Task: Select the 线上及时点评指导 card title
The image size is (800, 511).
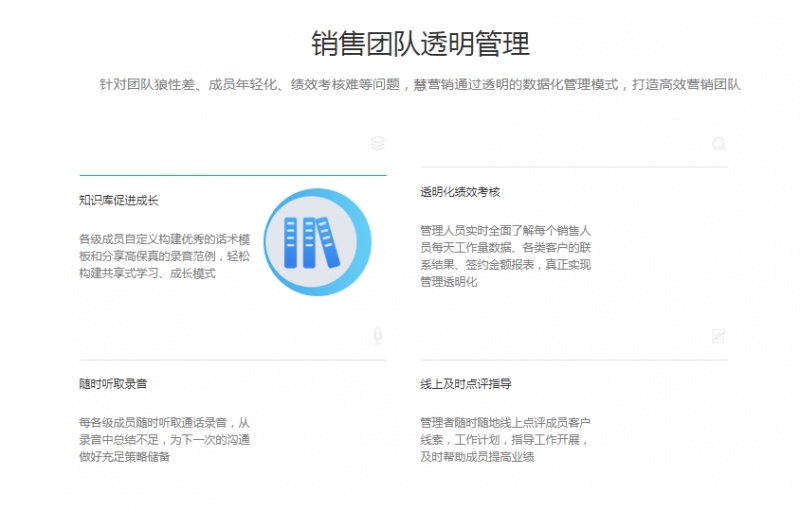Action: pos(466,384)
